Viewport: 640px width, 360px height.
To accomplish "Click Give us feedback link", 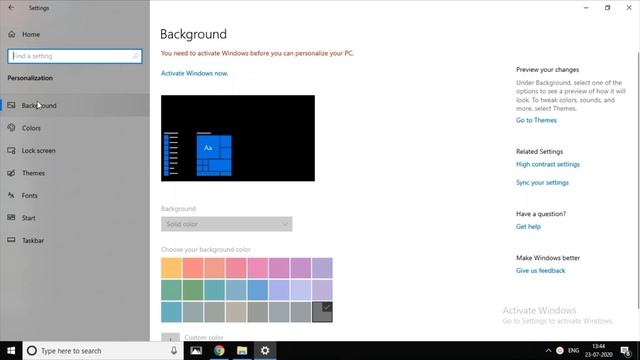I will [540, 271].
